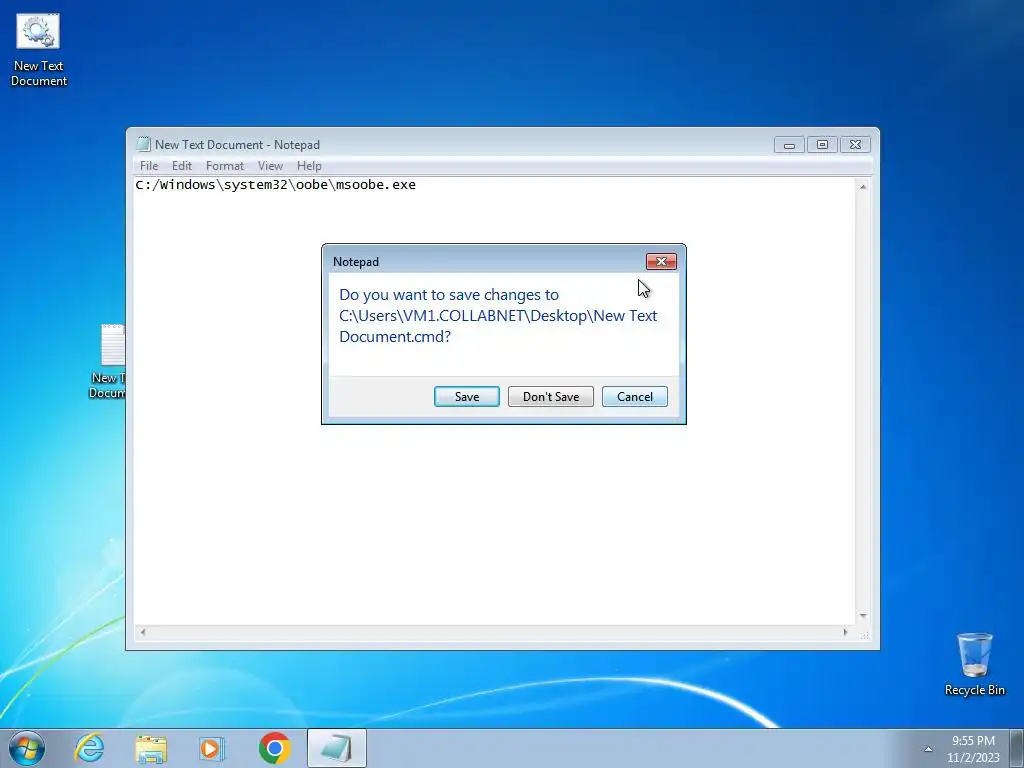This screenshot has width=1024, height=768.
Task: Click the vertical scrollbar down arrow in Notepad
Action: tap(863, 616)
